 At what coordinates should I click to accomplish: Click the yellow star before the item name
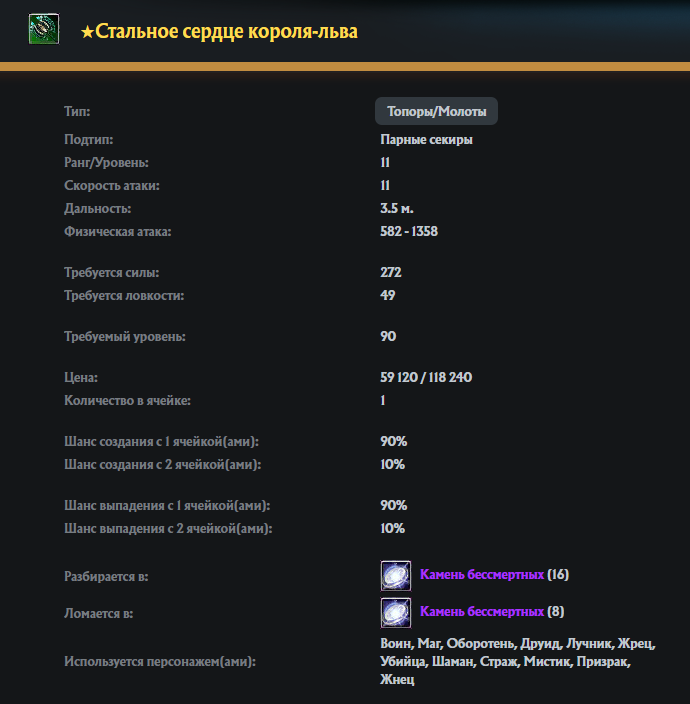87,32
